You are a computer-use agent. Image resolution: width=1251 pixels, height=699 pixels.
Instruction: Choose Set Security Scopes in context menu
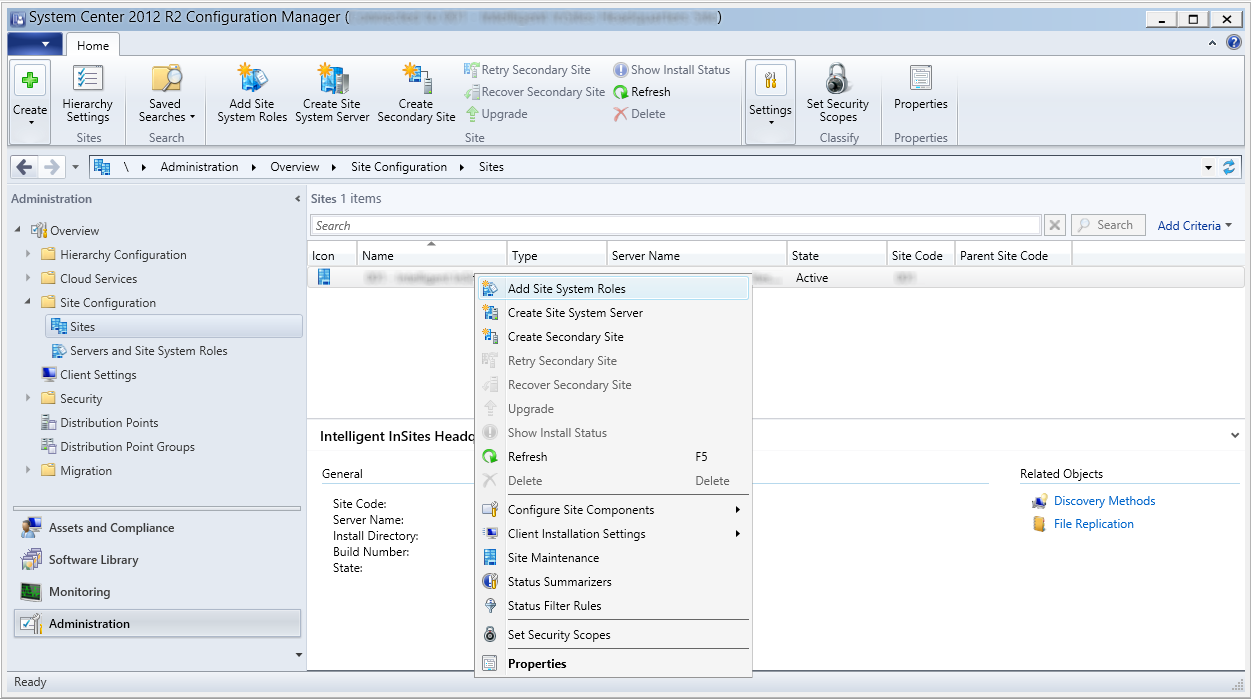click(612, 635)
